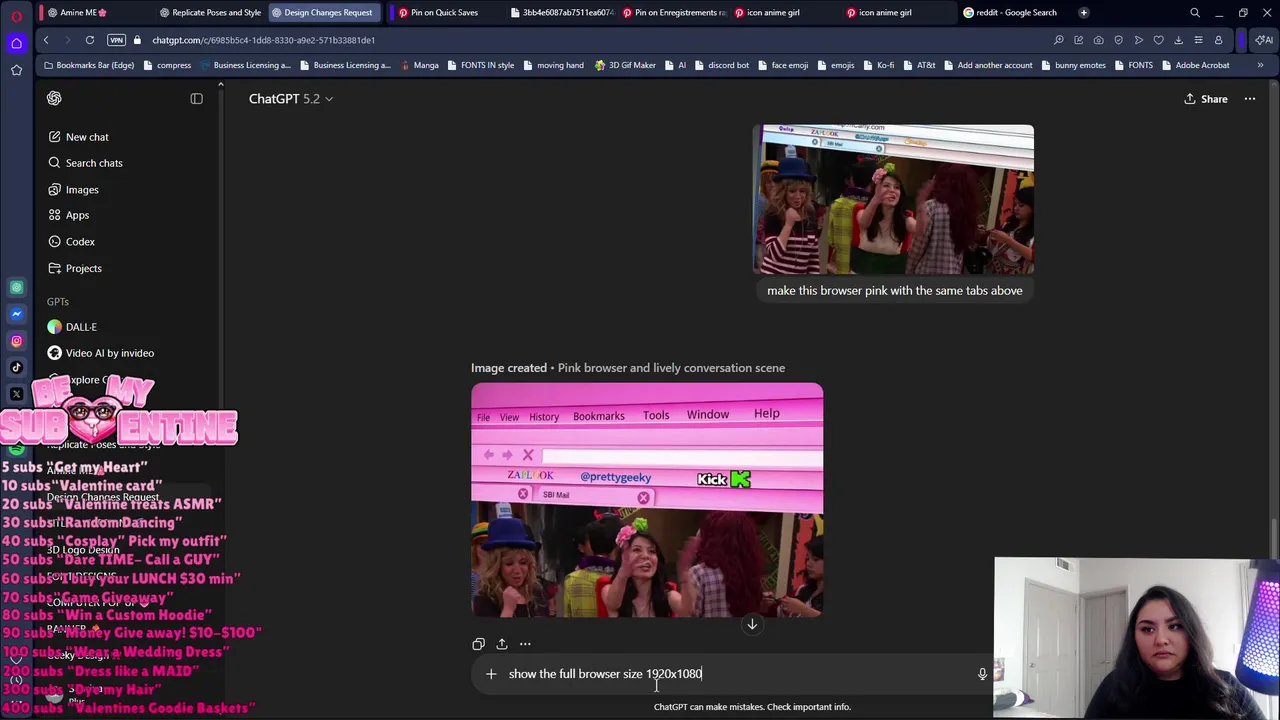Open the FONTS IN style bookmark
The width and height of the screenshot is (1280, 720).
coord(480,65)
